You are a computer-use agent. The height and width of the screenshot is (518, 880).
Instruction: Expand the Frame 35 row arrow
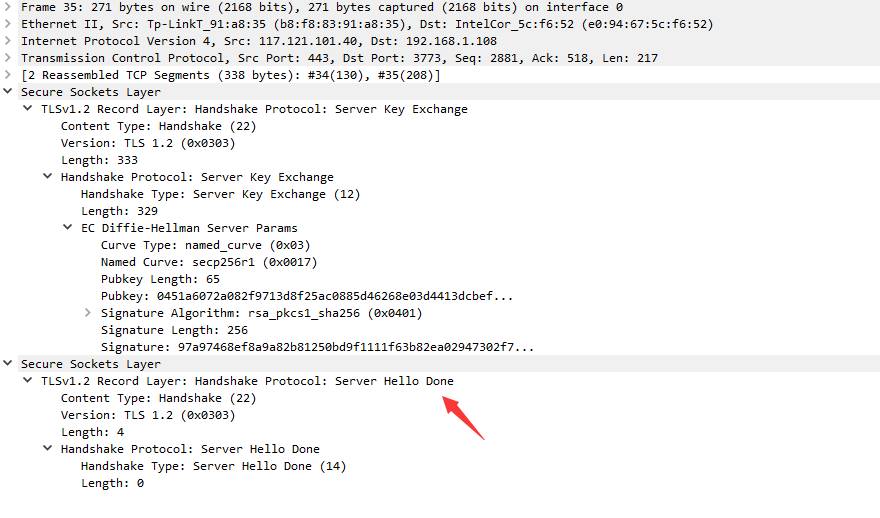pos(9,7)
